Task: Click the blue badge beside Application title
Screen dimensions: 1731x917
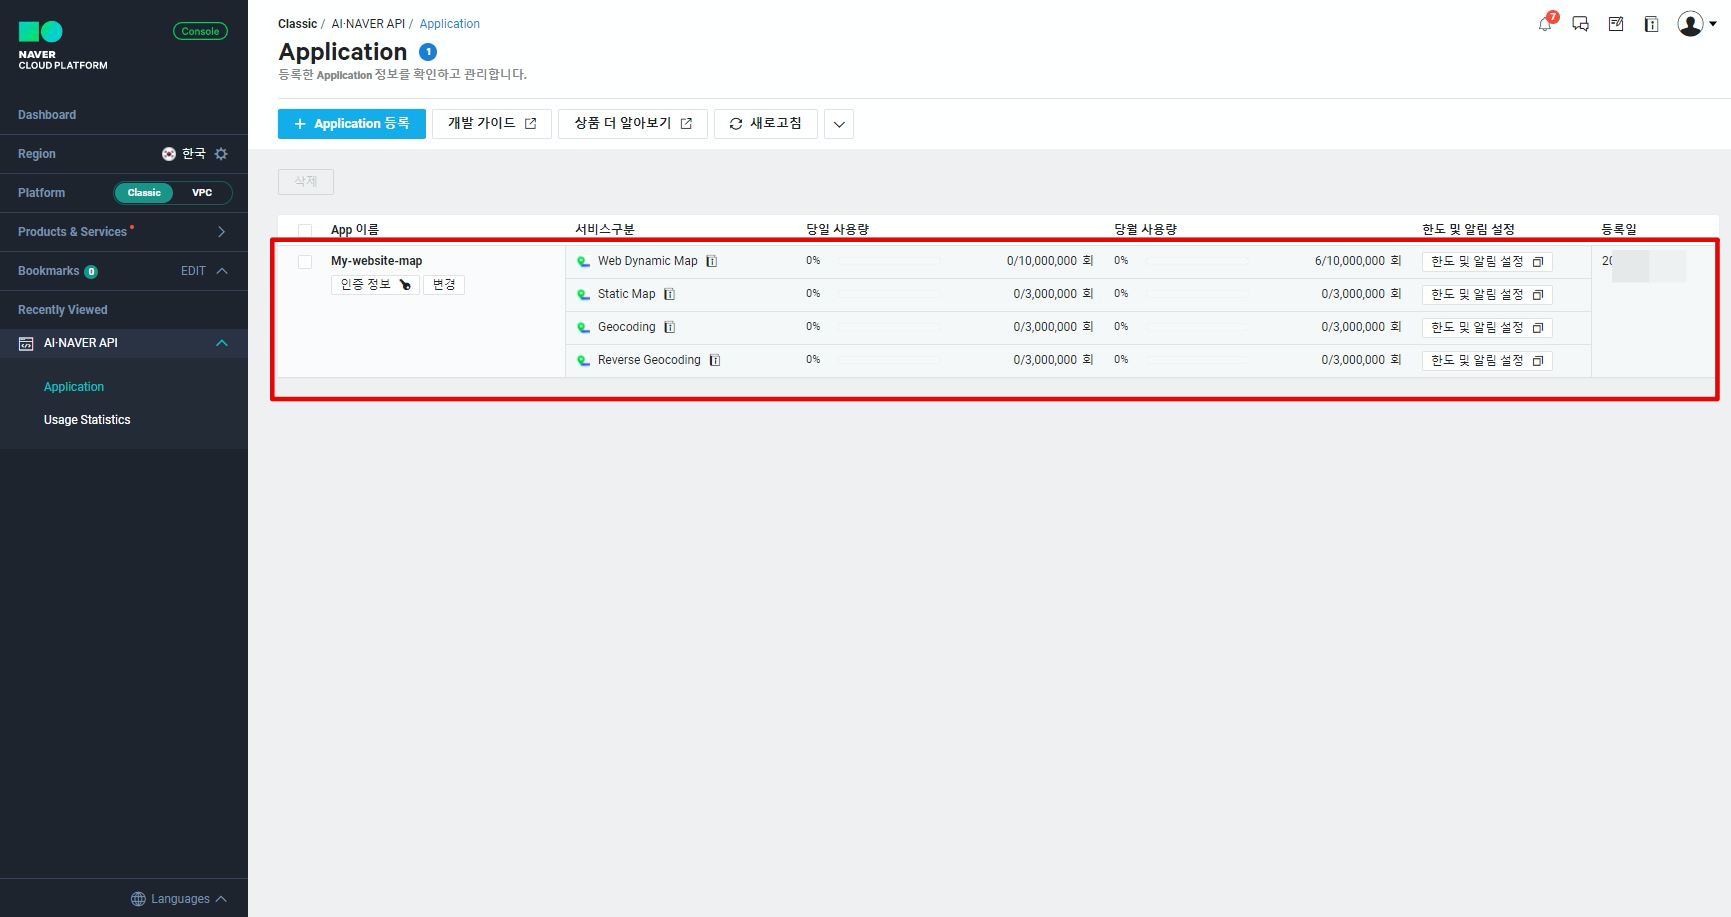Action: coord(428,52)
